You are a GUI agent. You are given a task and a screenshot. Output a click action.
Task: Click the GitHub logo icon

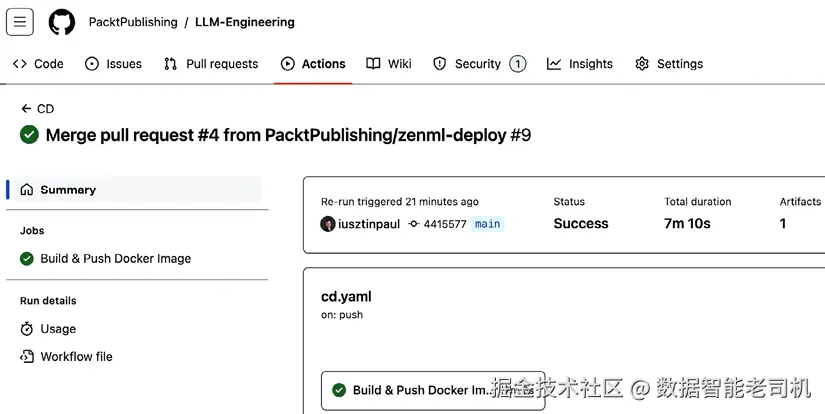(62, 22)
